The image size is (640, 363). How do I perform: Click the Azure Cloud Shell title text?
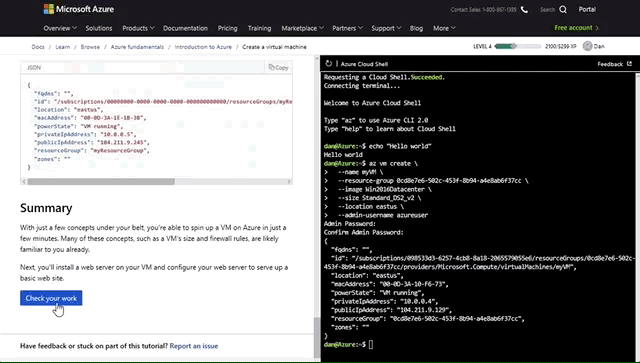pos(364,64)
